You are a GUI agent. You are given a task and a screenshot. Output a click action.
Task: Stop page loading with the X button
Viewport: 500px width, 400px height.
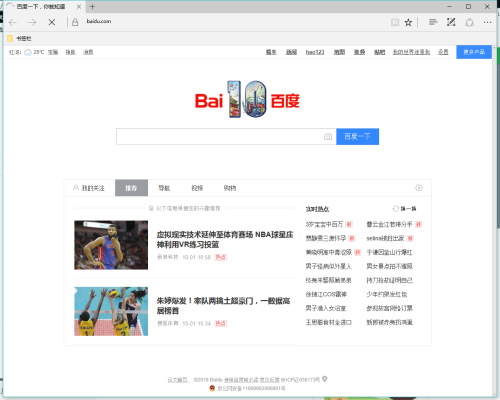[x=52, y=22]
